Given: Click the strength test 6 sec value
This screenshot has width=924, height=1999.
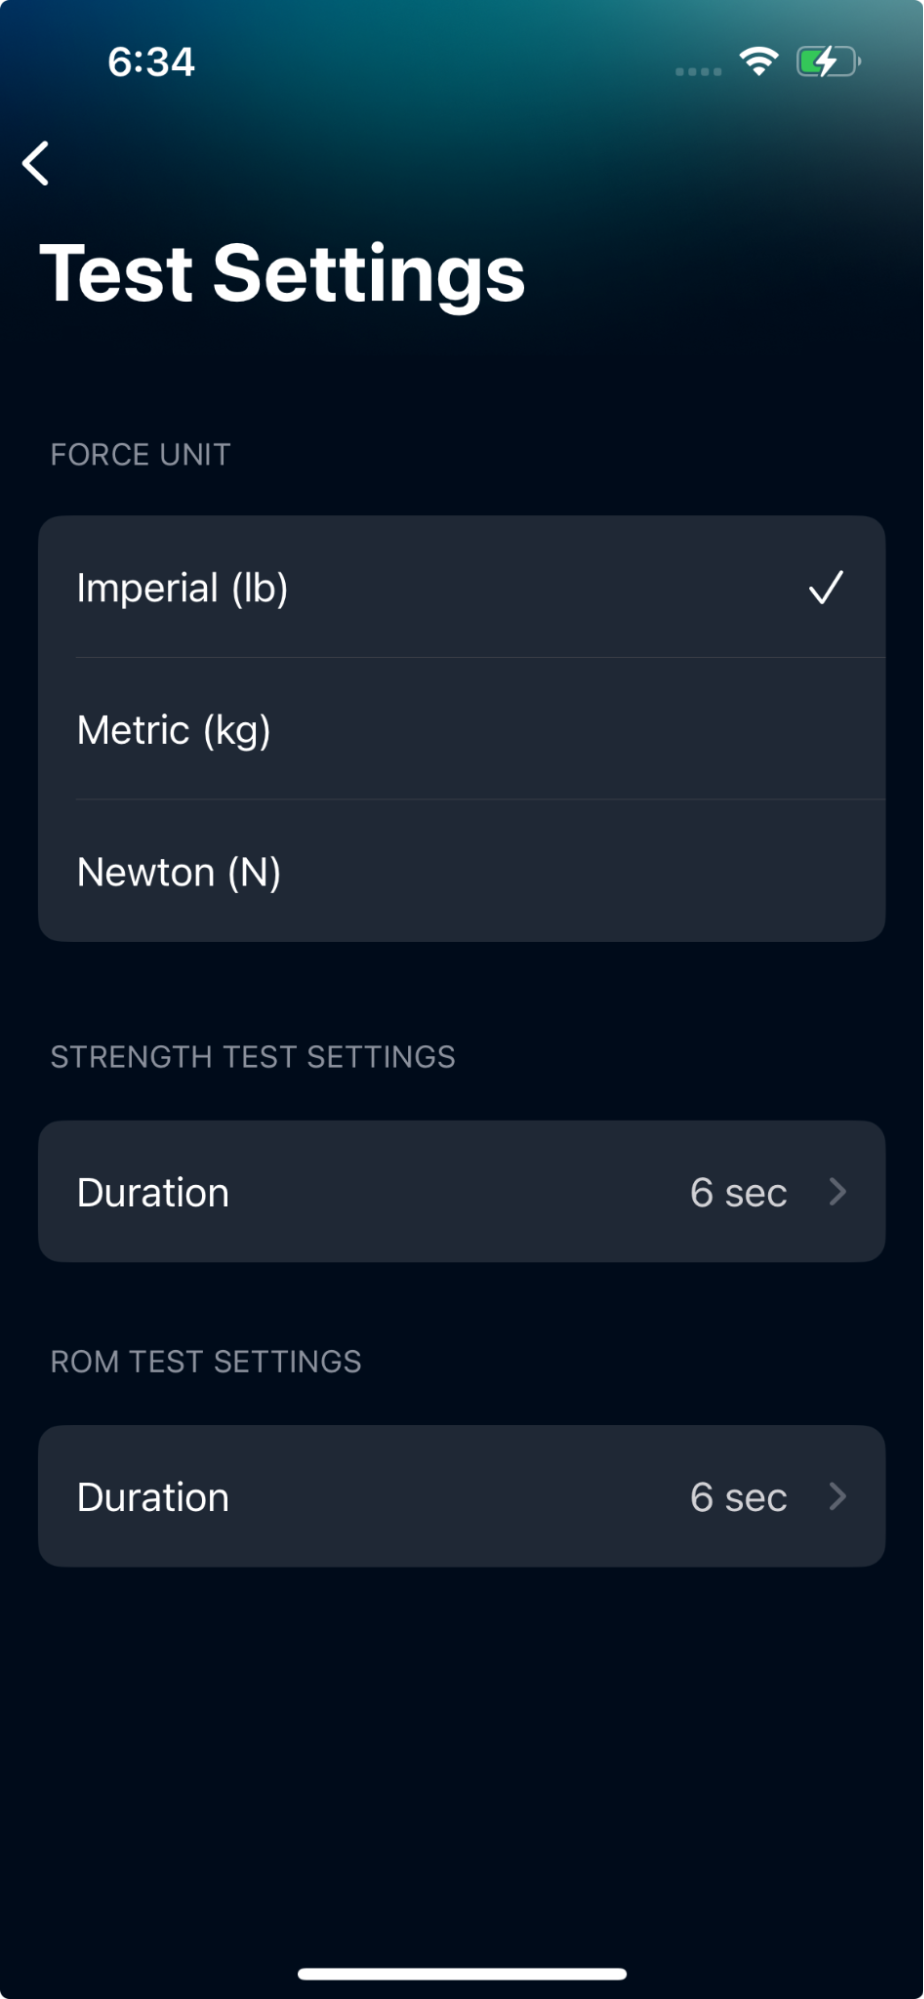Looking at the screenshot, I should tap(738, 1192).
